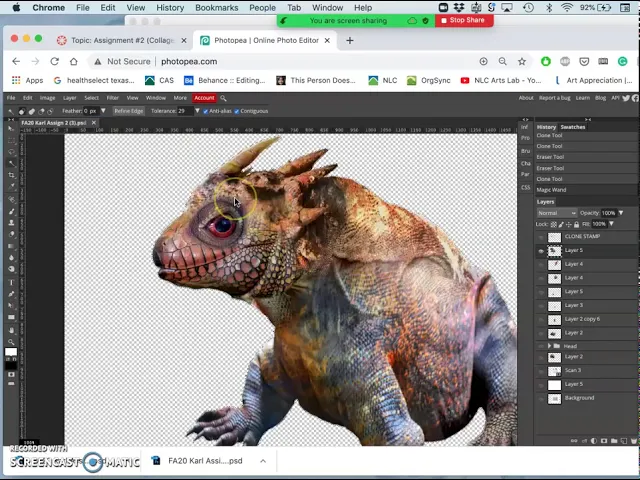Switch to the Topic: Assignment #2 Chrome tab
The height and width of the screenshot is (480, 640).
(122, 40)
